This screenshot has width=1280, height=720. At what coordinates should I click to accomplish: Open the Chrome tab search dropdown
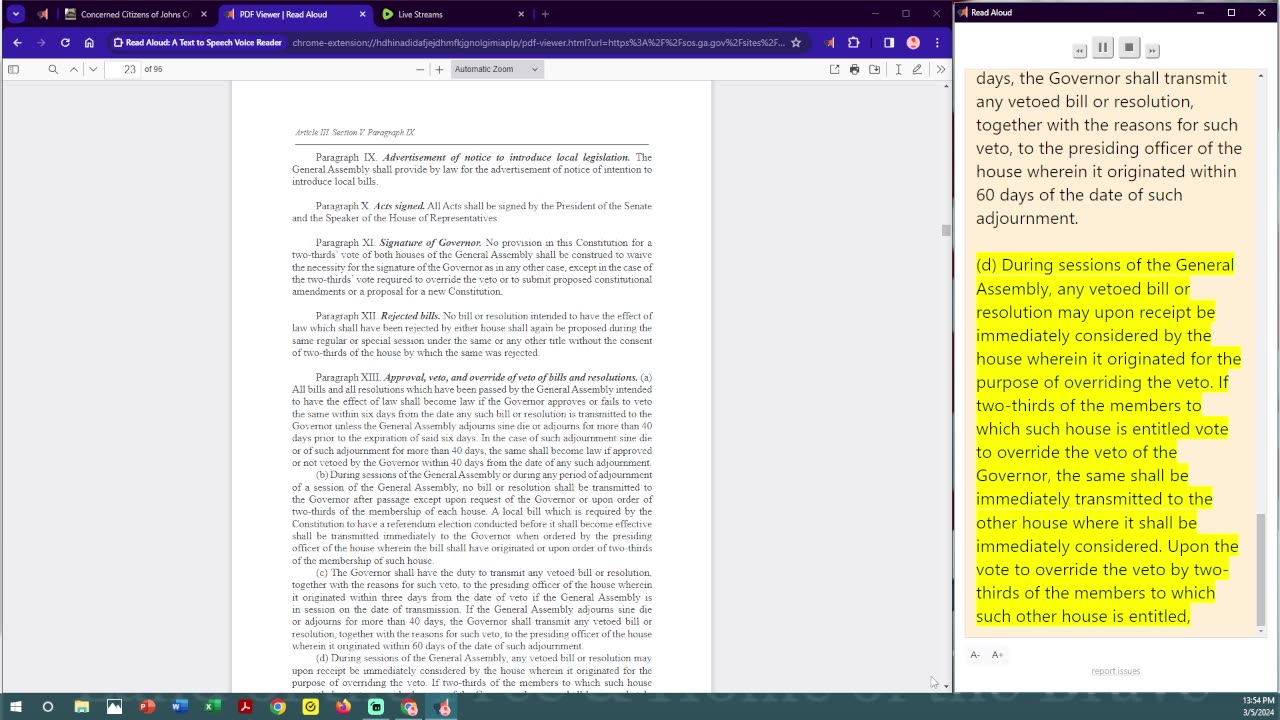click(15, 14)
